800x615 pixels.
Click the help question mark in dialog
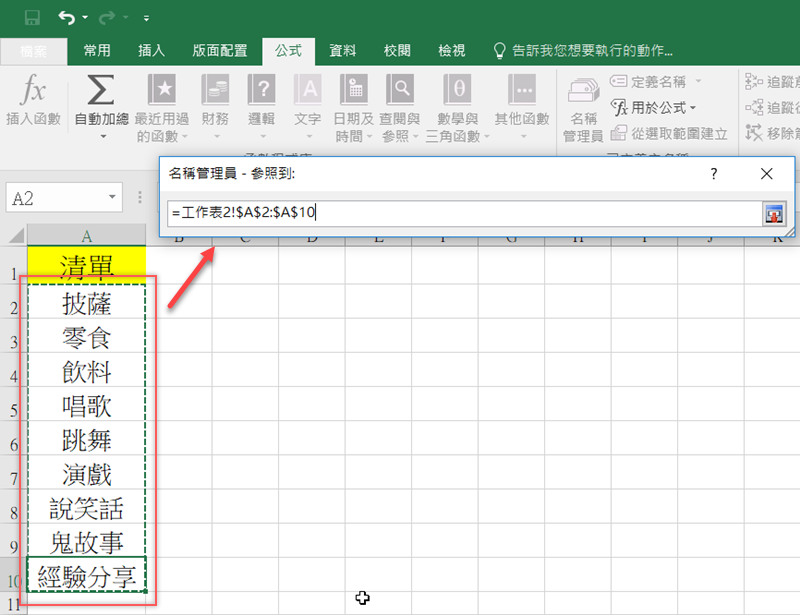(x=714, y=174)
